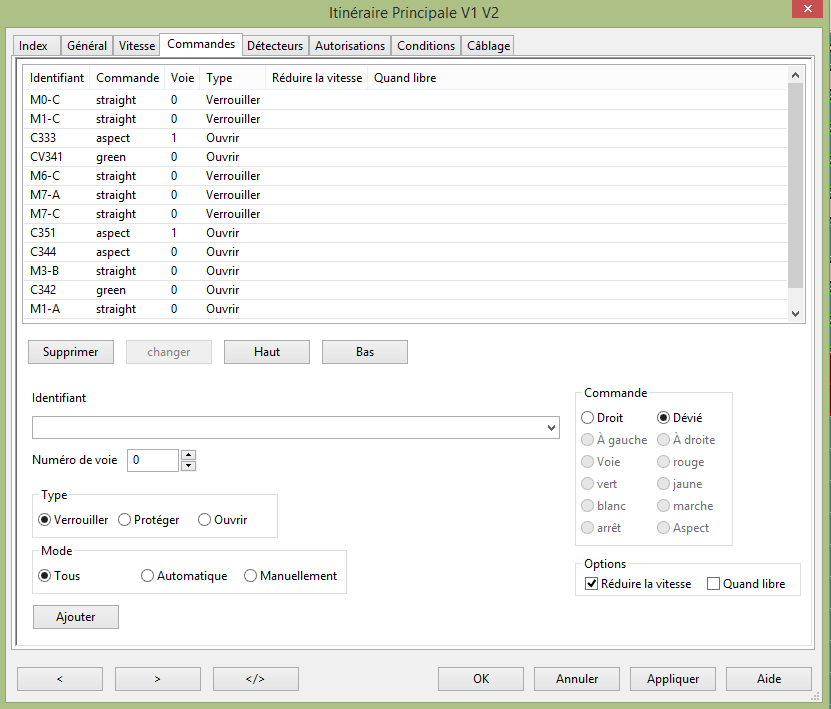Select the C333 aspect row

(x=112, y=138)
